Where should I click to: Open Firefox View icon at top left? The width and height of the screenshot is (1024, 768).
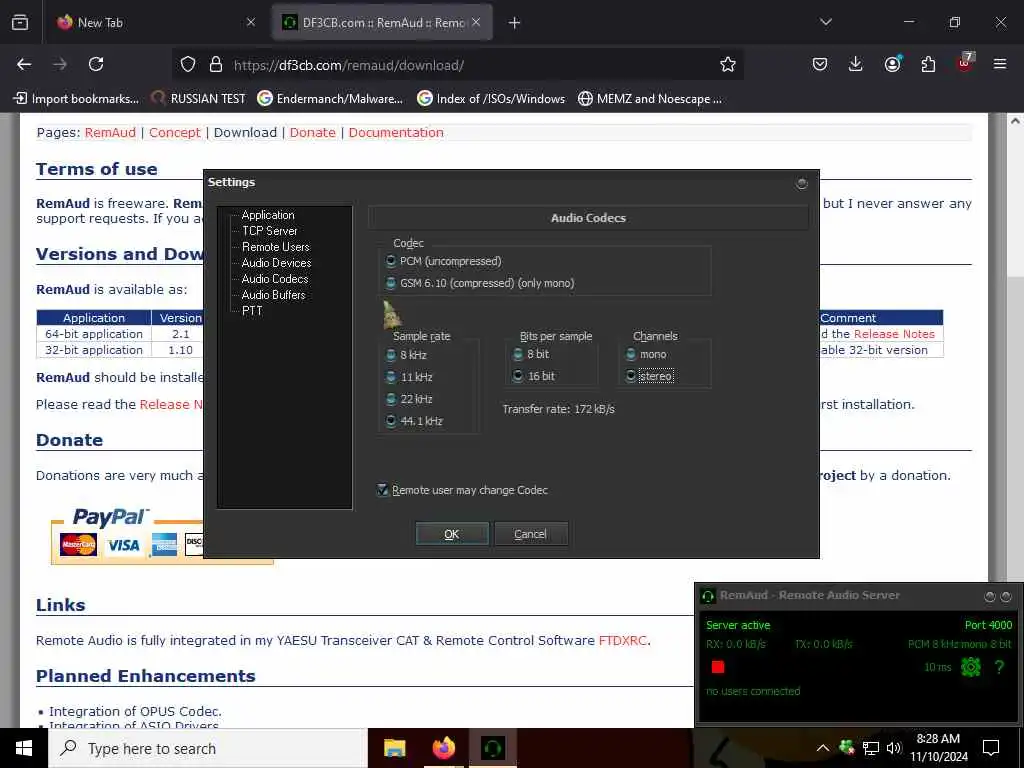[x=20, y=23]
